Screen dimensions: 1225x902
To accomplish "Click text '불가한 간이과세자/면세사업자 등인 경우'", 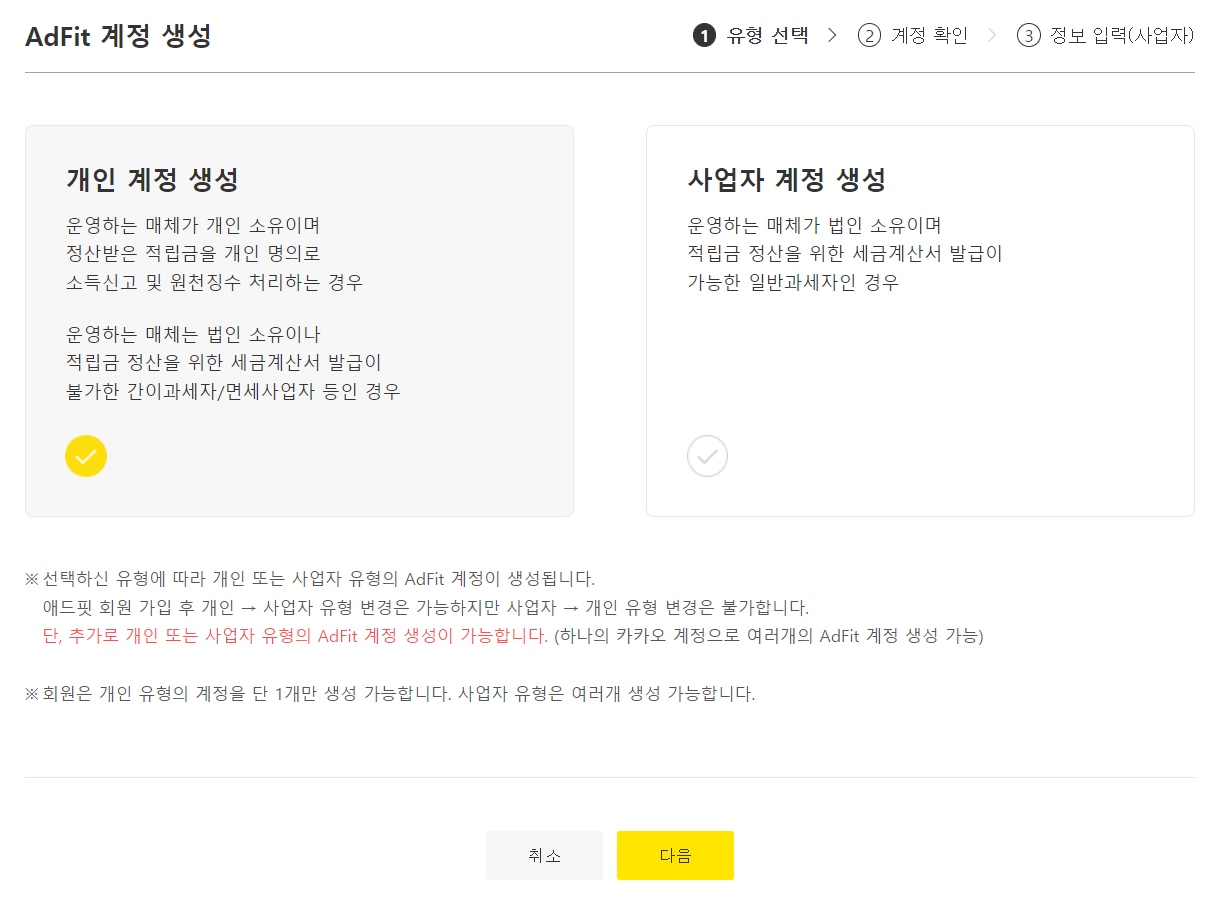I will click(233, 391).
